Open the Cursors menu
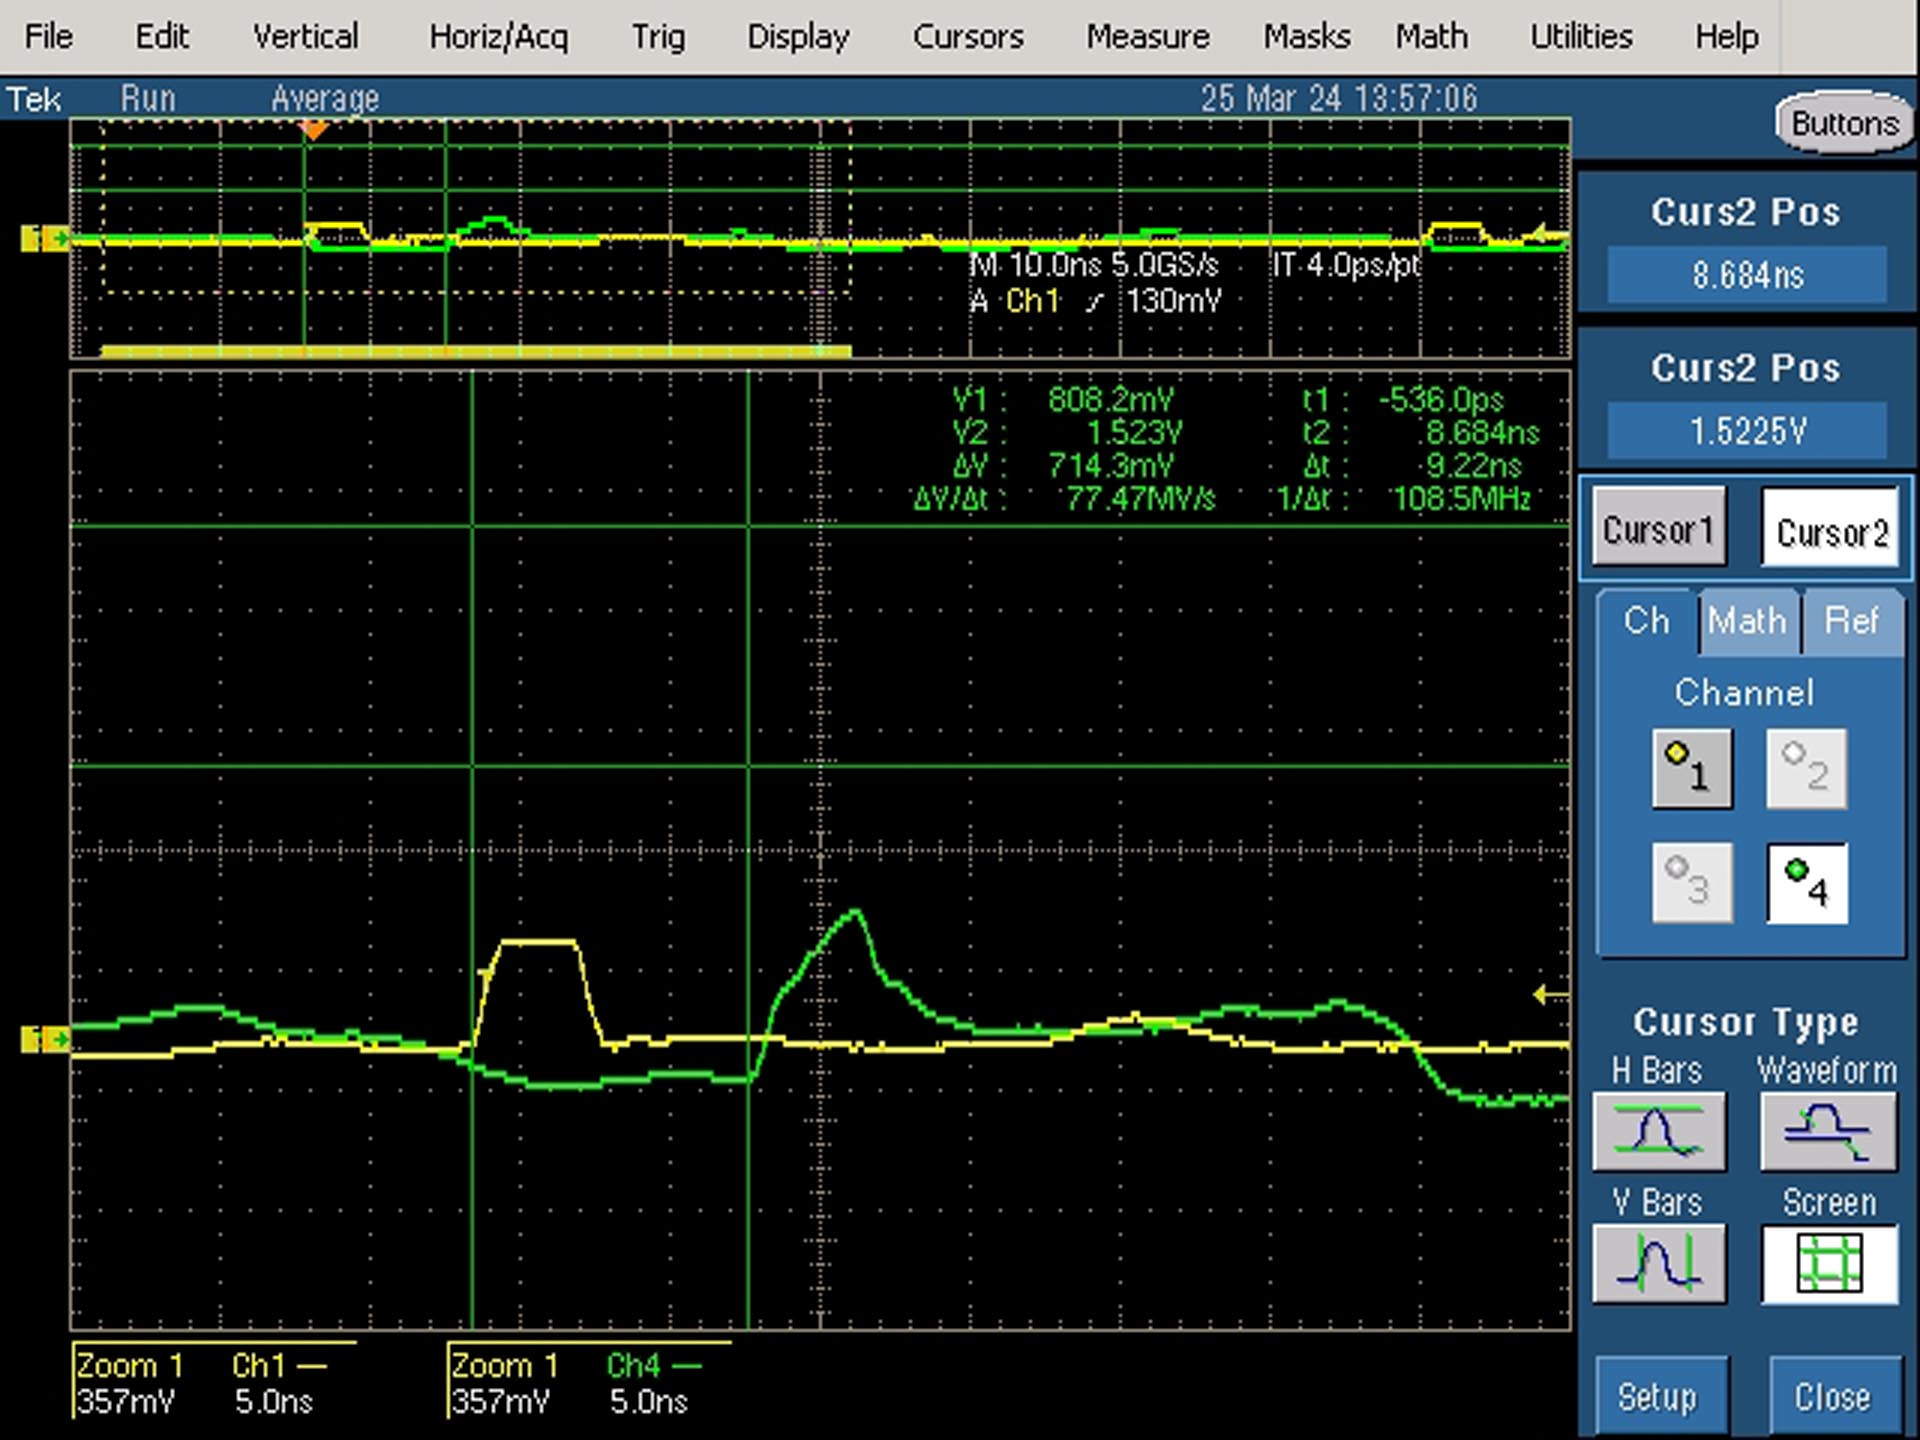 967,37
